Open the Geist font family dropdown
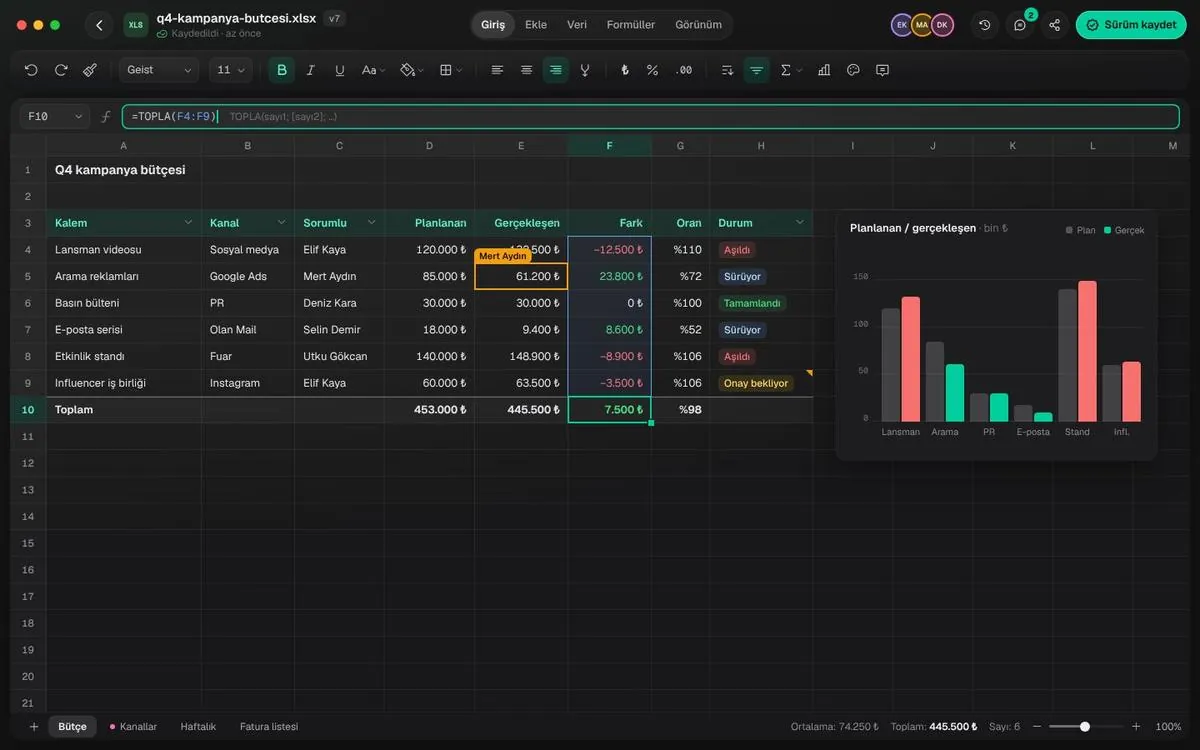The image size is (1200, 750). tap(159, 70)
